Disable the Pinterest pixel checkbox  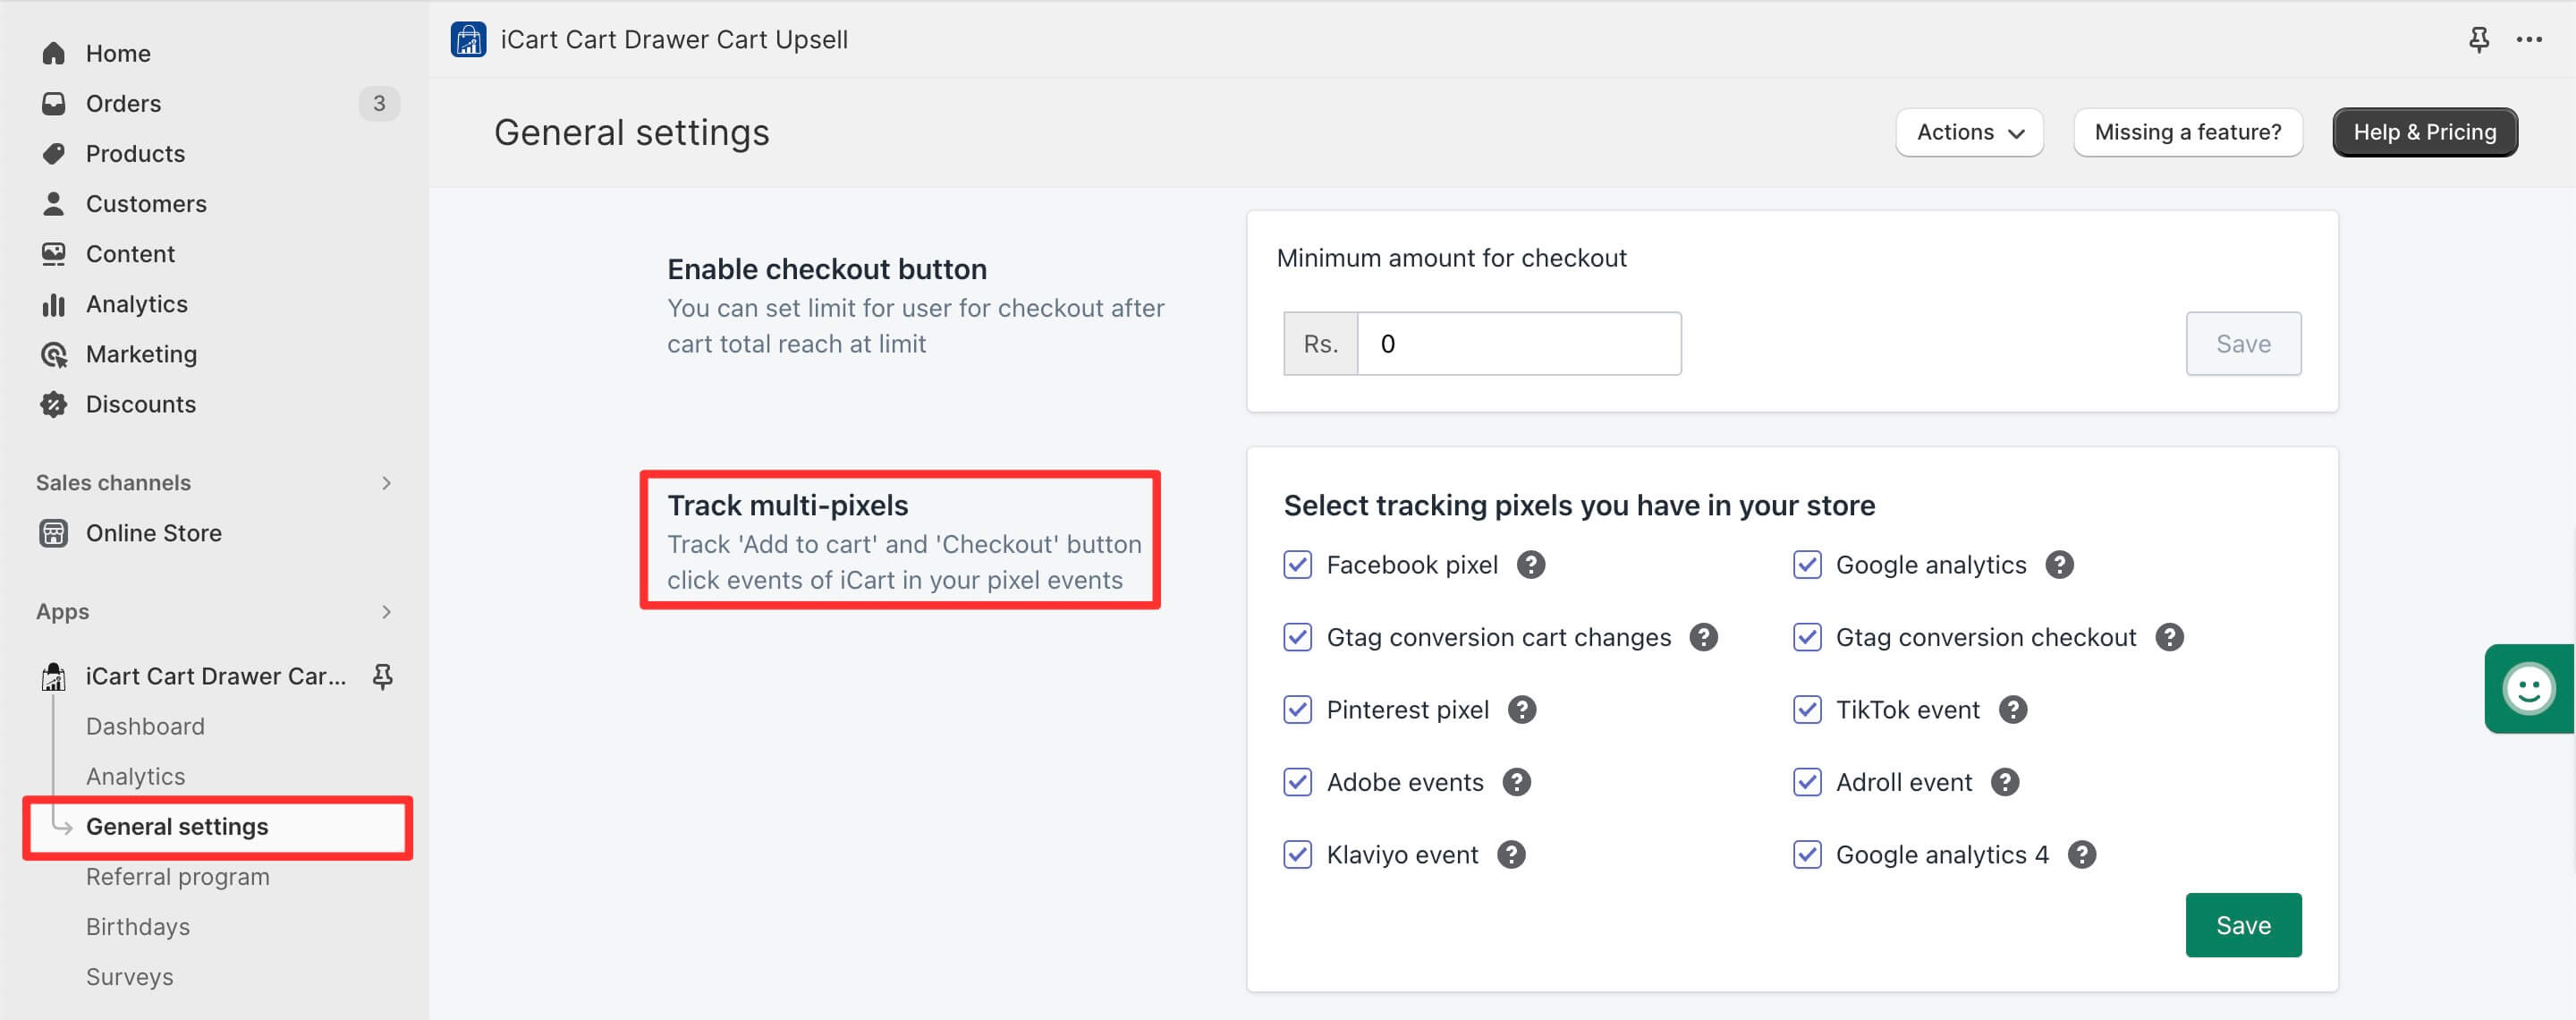(x=1298, y=710)
